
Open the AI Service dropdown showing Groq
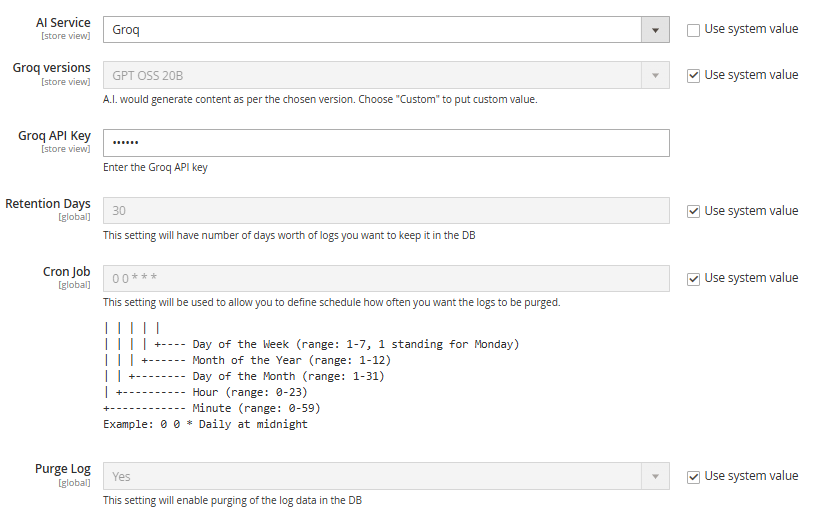point(372,30)
